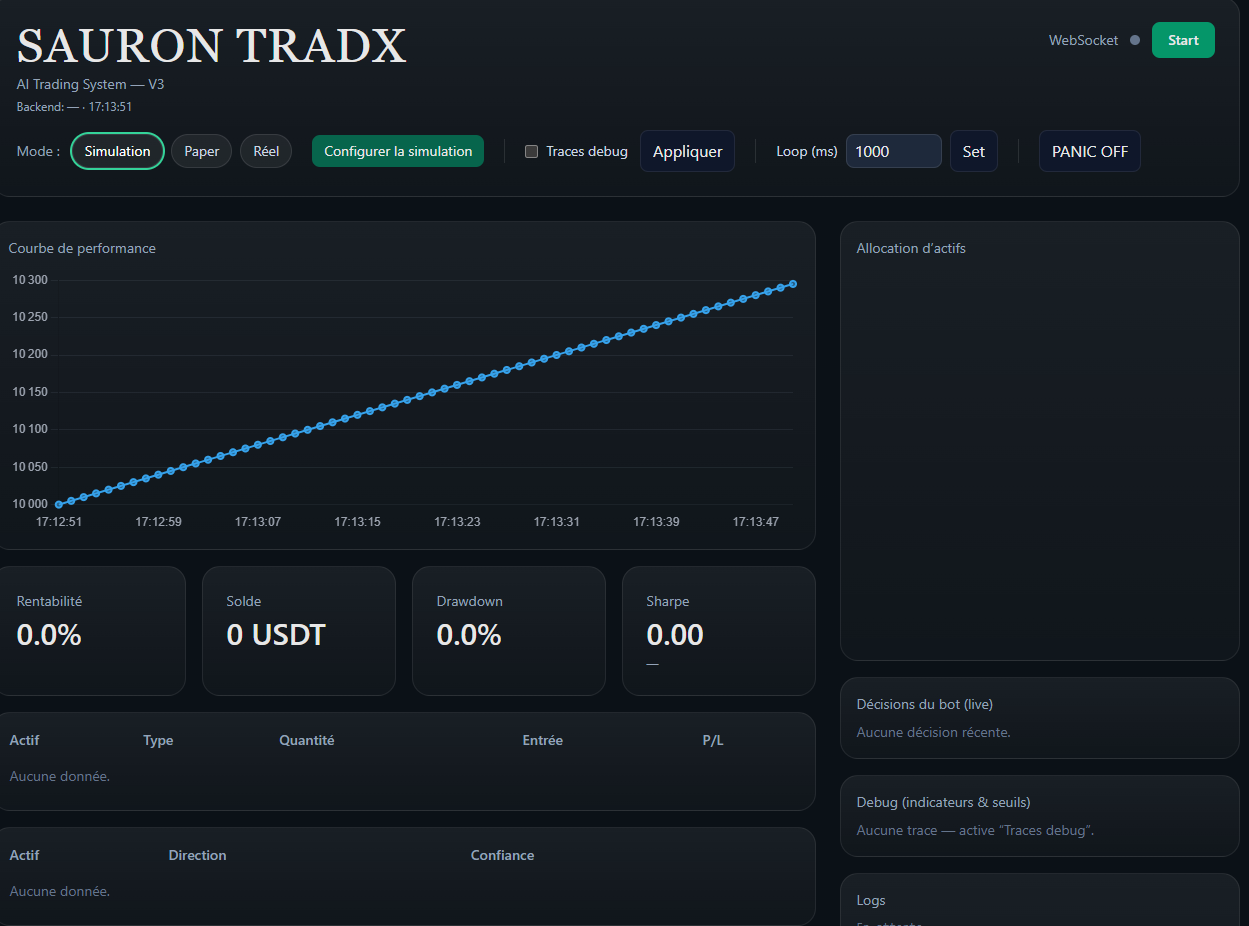The width and height of the screenshot is (1249, 926).
Task: Click the AI Trading System — V3 subtitle
Action: point(91,84)
